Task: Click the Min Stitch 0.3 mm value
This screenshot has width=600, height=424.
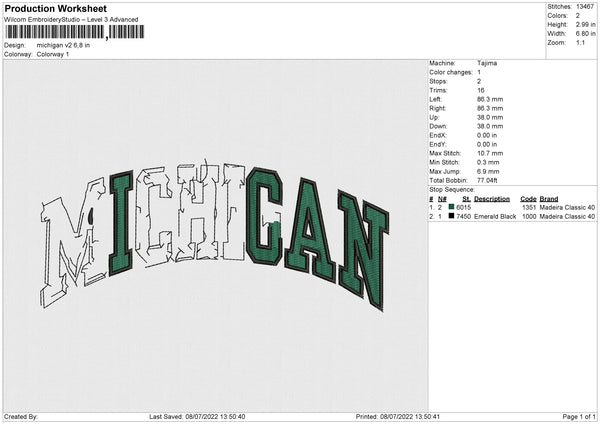Action: point(488,163)
